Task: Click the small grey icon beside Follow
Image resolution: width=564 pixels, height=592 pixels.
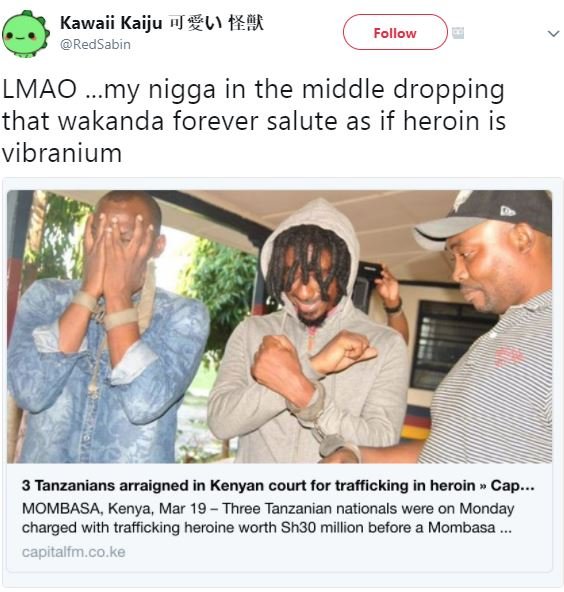Action: tap(458, 33)
